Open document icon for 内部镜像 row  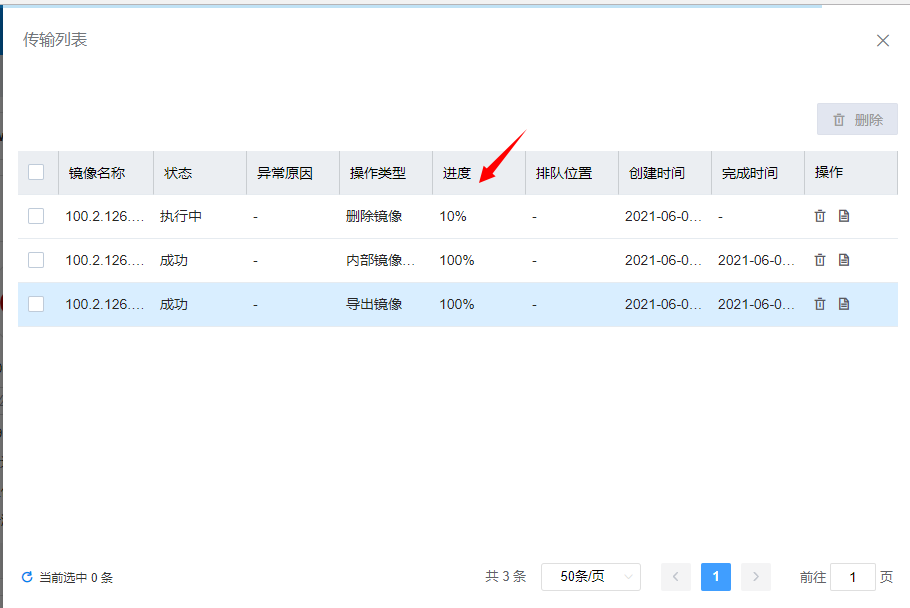pos(844,260)
